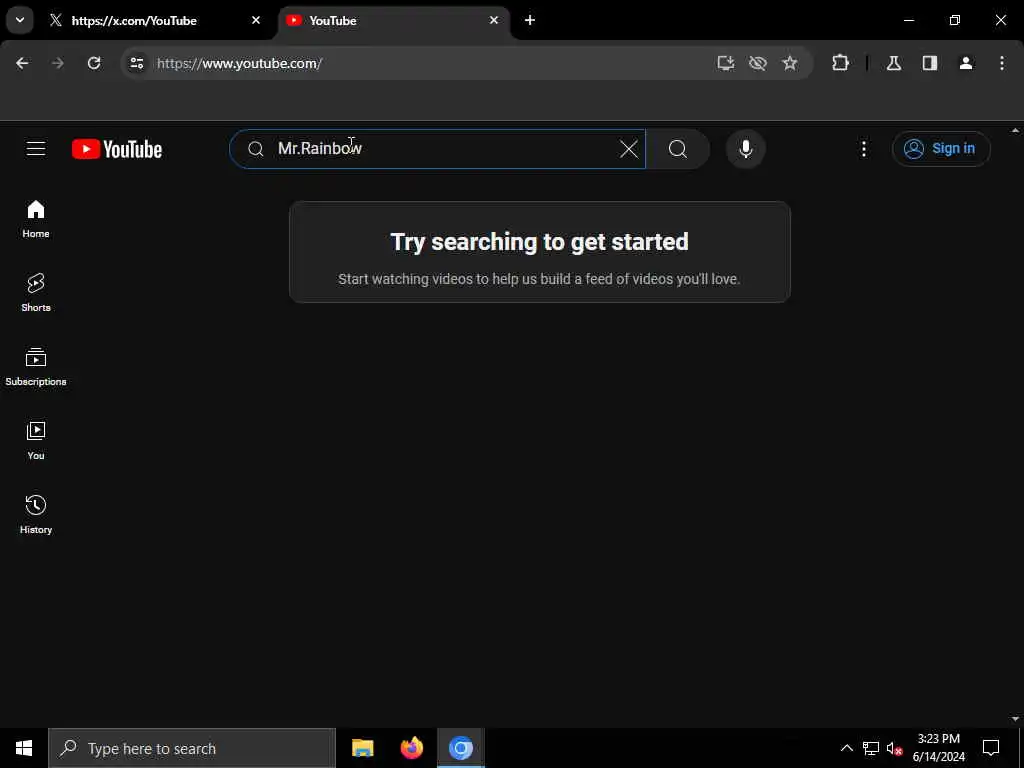Image resolution: width=1024 pixels, height=768 pixels.
Task: Launch Firefox from the taskbar
Action: click(x=411, y=748)
